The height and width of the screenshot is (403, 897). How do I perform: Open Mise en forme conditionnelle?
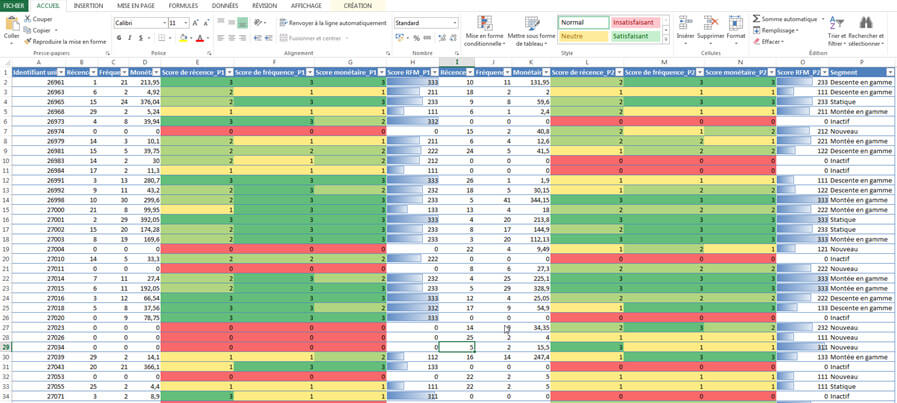pyautogui.click(x=484, y=31)
